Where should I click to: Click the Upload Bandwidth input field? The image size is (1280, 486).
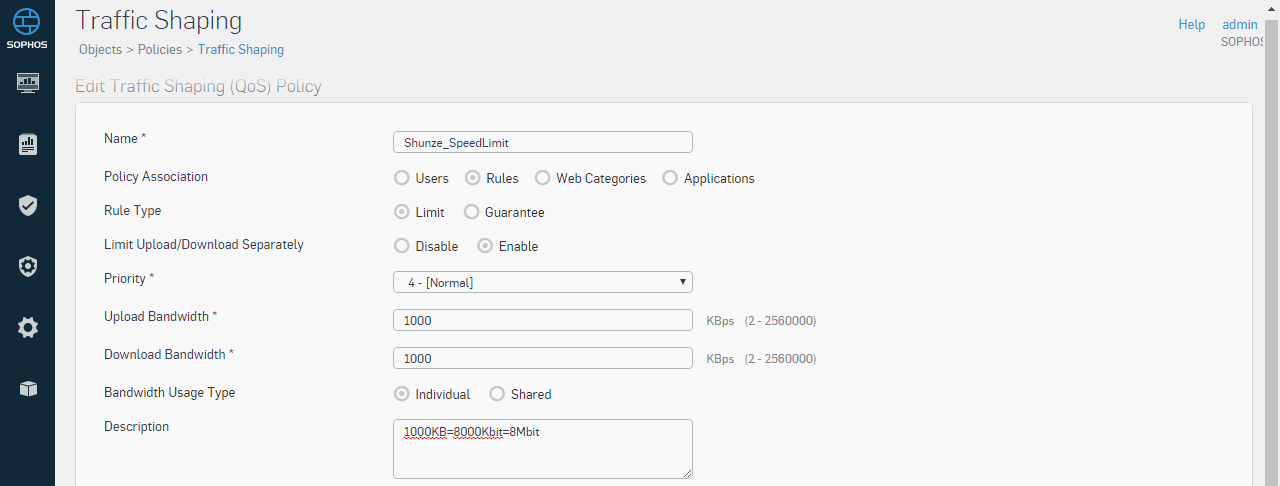pyautogui.click(x=543, y=320)
